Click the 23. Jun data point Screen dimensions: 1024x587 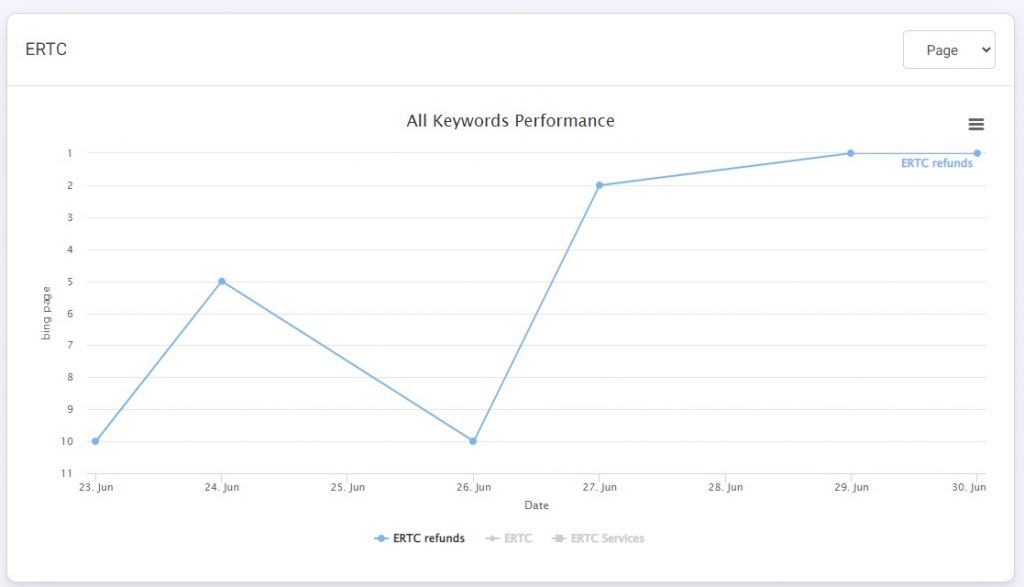pos(95,441)
